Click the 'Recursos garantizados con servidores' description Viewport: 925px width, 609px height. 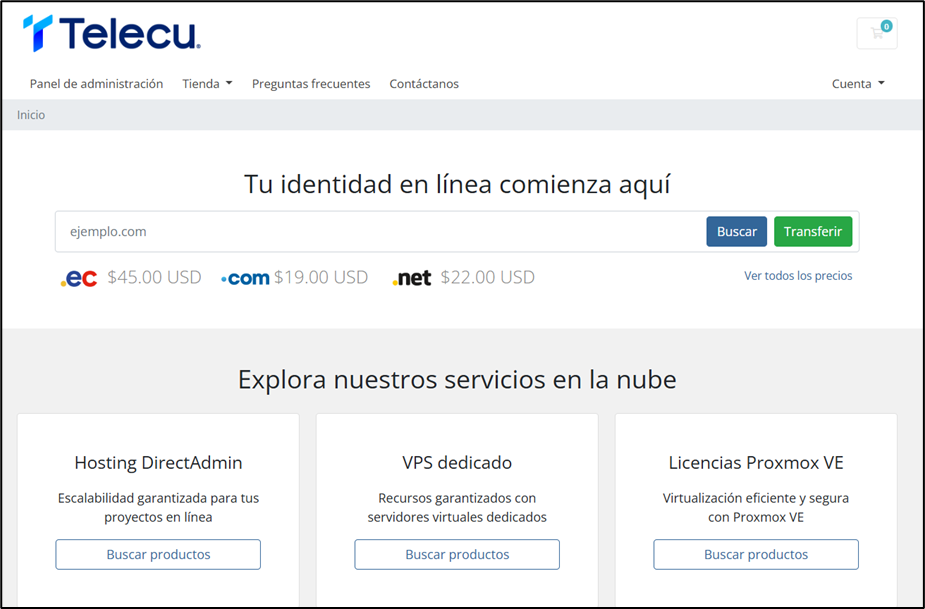(x=457, y=508)
